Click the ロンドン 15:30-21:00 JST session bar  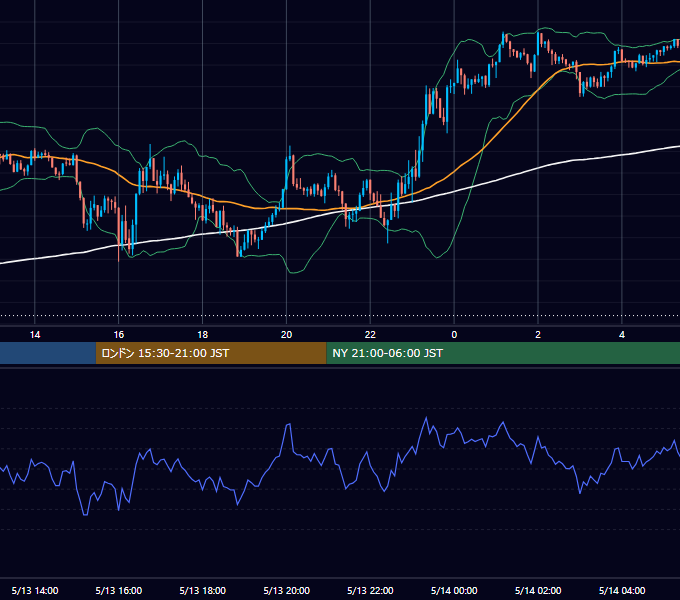click(x=211, y=353)
